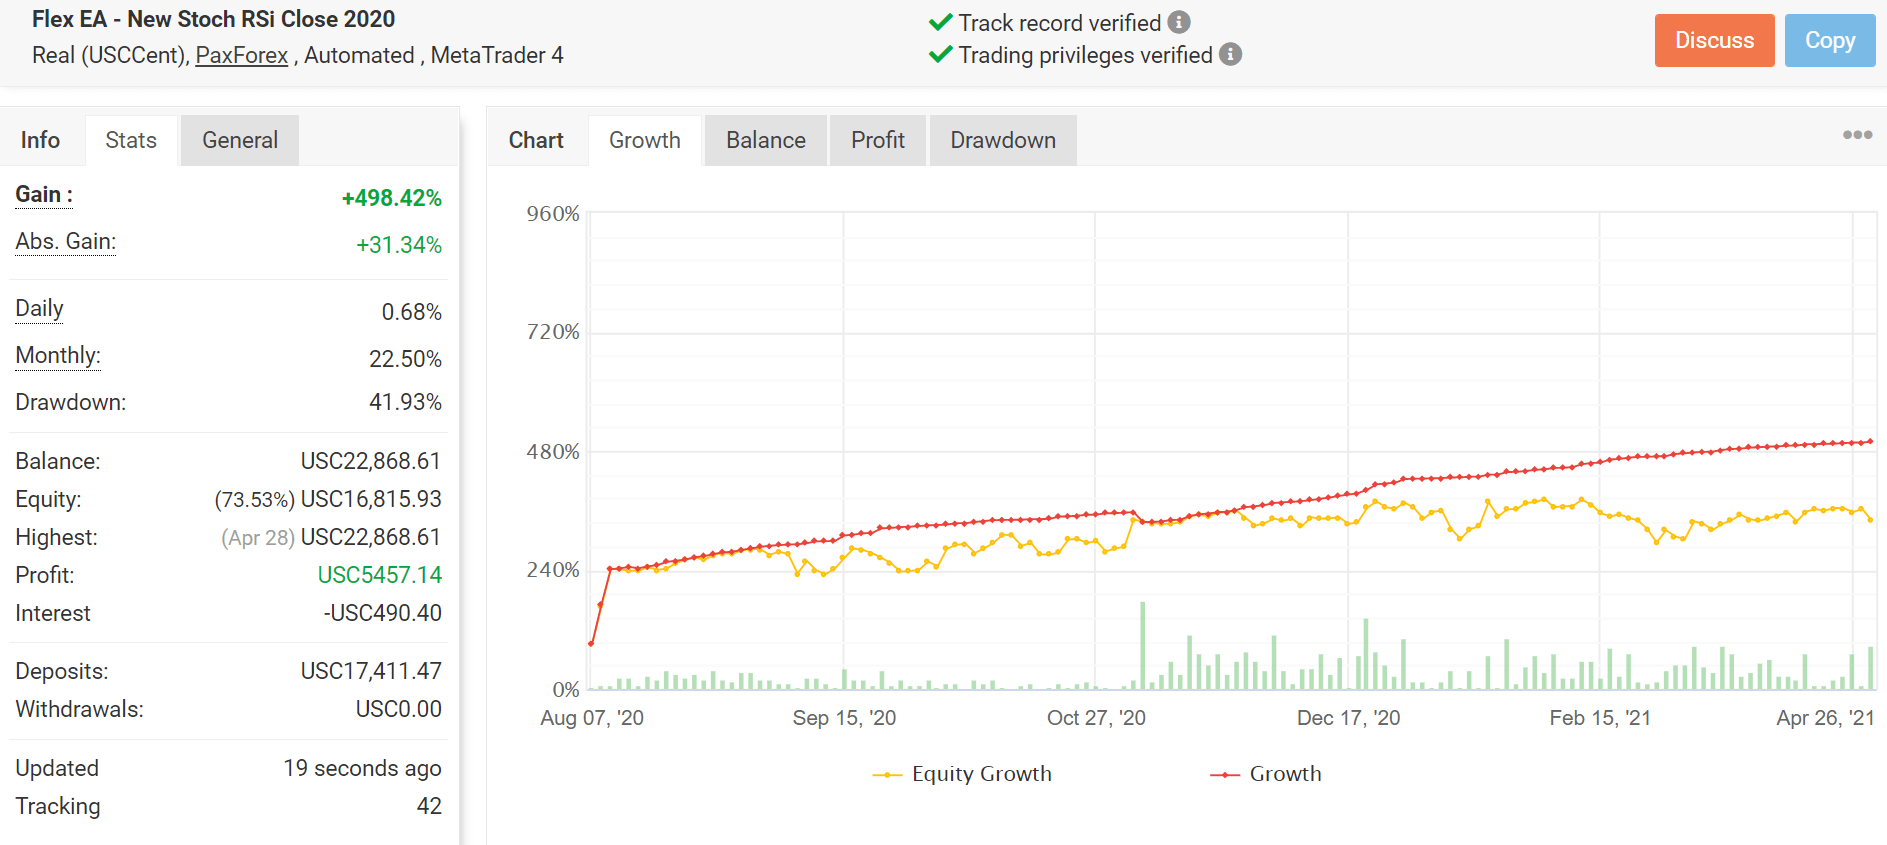Click the Gain label link

(44, 195)
